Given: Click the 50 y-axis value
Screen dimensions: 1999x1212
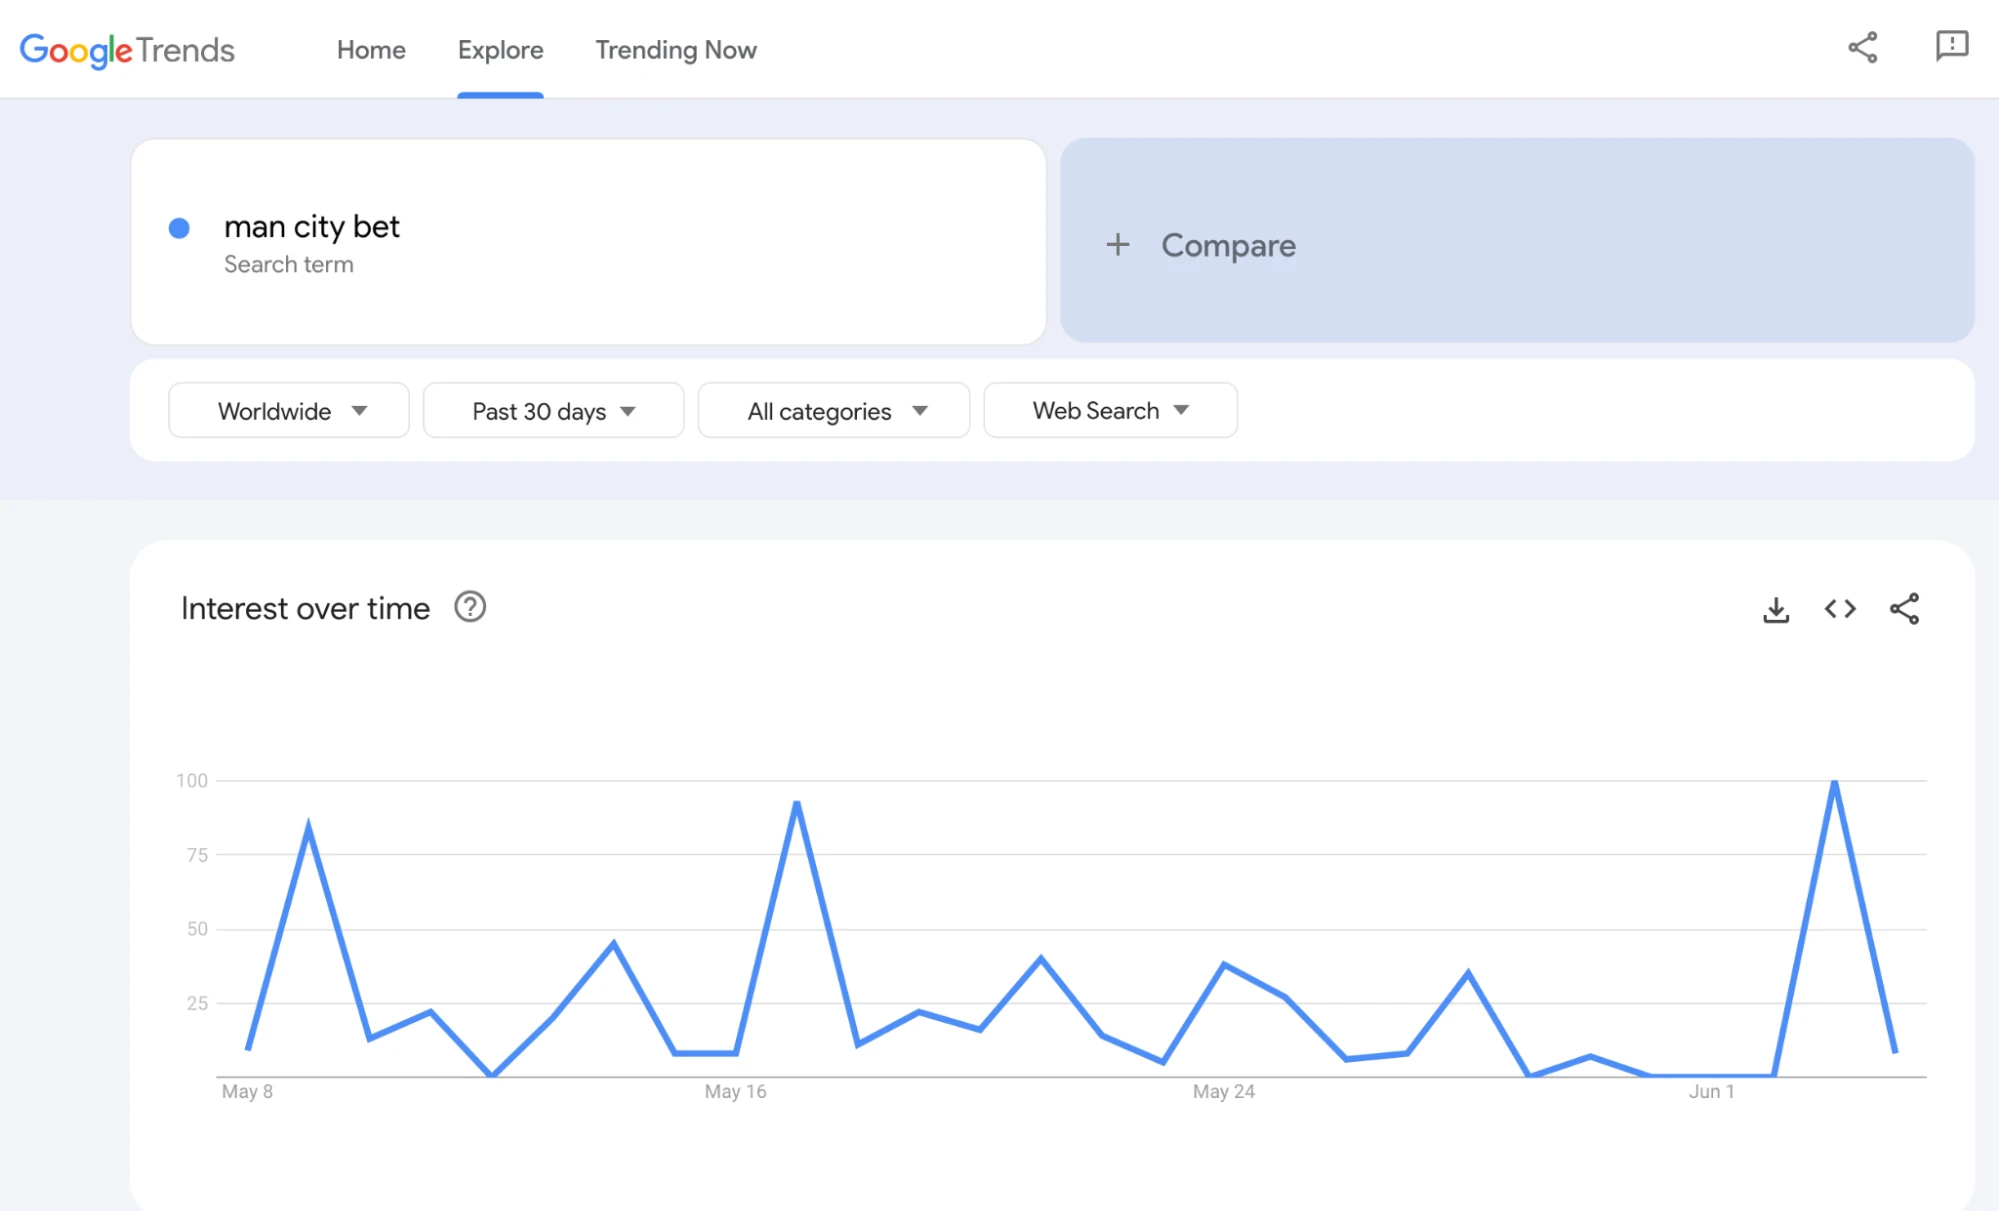Looking at the screenshot, I should (x=197, y=928).
